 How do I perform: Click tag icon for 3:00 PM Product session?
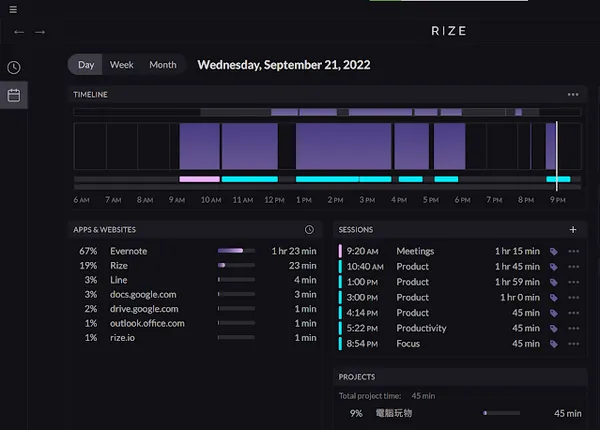(553, 298)
